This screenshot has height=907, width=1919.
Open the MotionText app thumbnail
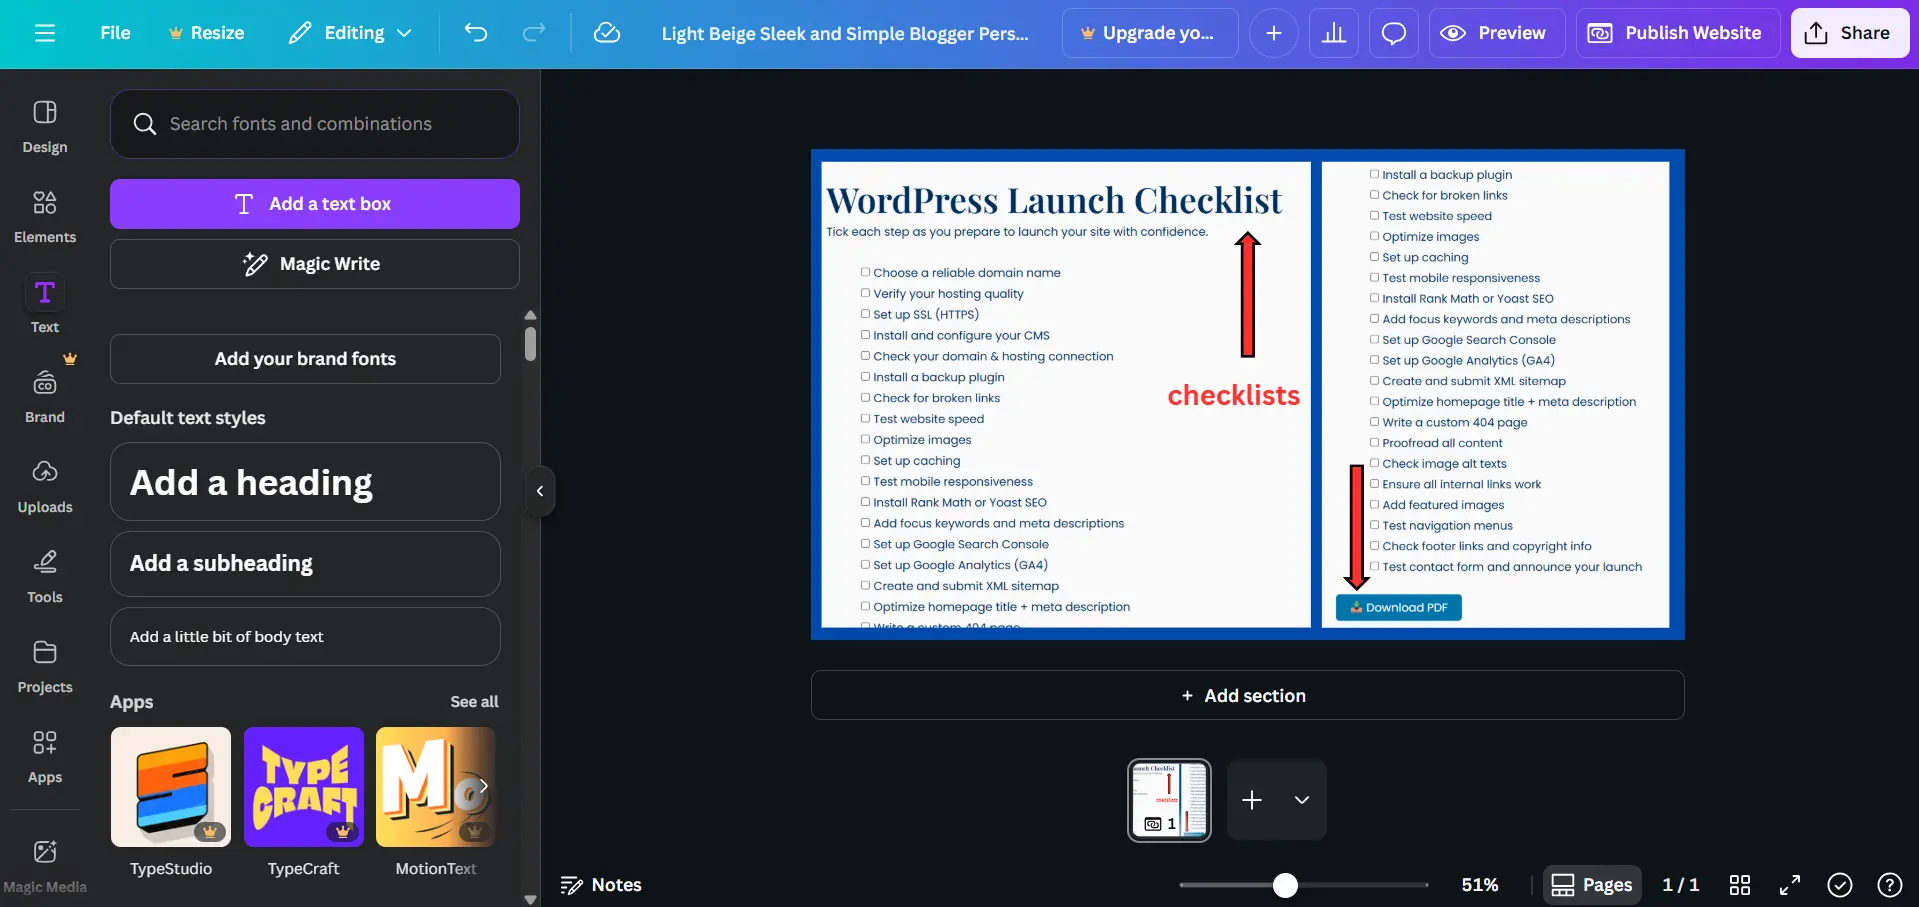[x=436, y=787]
